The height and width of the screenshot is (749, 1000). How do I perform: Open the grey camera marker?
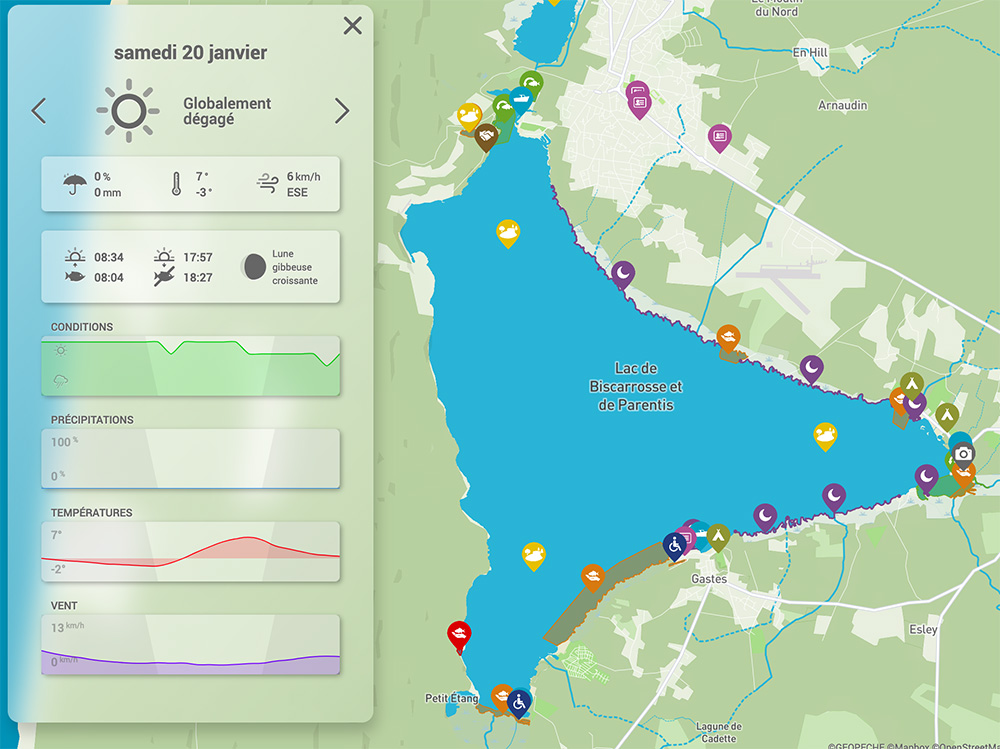pos(963,454)
